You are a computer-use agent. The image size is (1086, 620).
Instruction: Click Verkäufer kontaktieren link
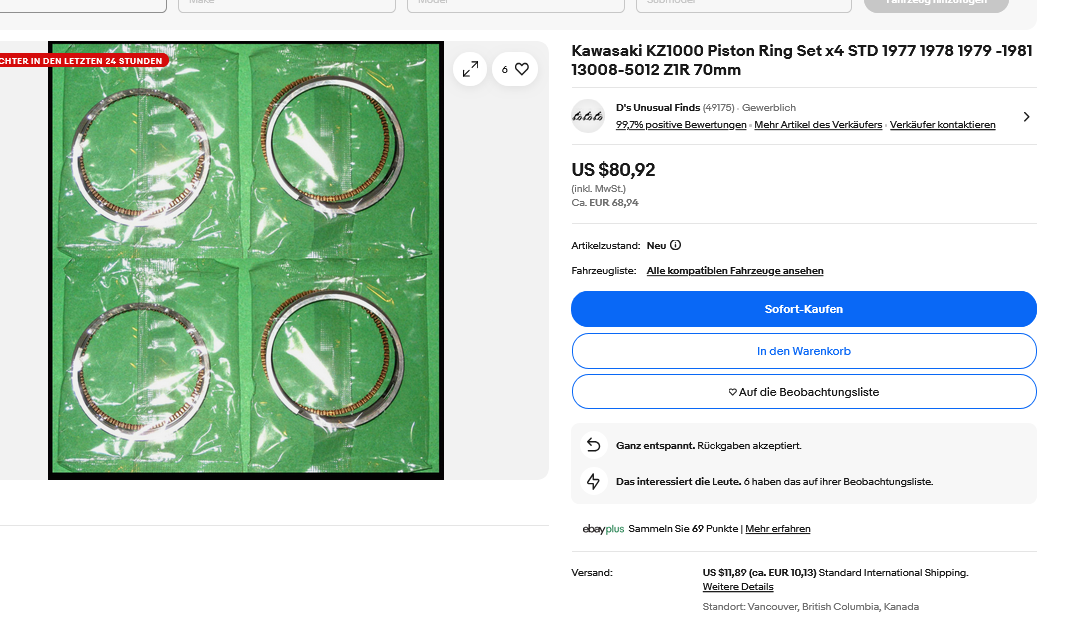pos(942,125)
